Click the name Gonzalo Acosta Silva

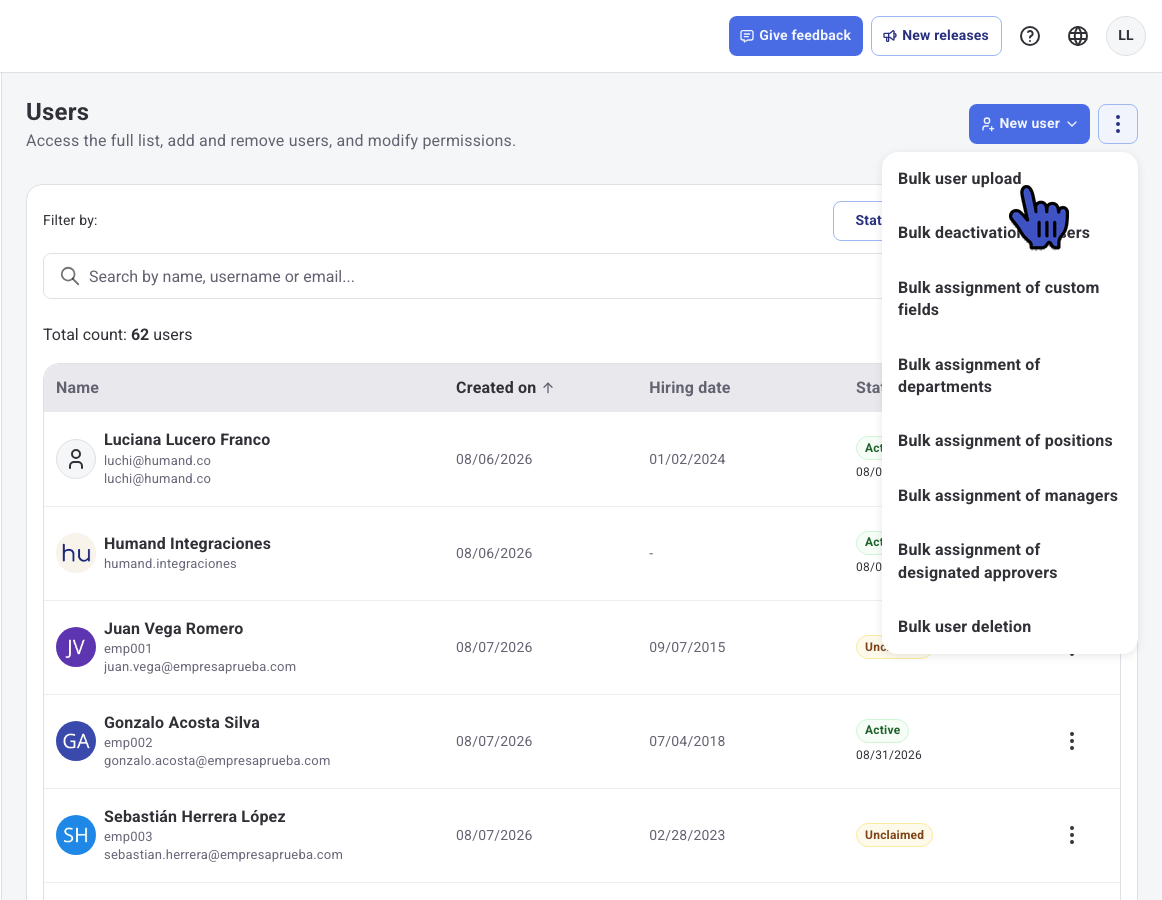182,723
